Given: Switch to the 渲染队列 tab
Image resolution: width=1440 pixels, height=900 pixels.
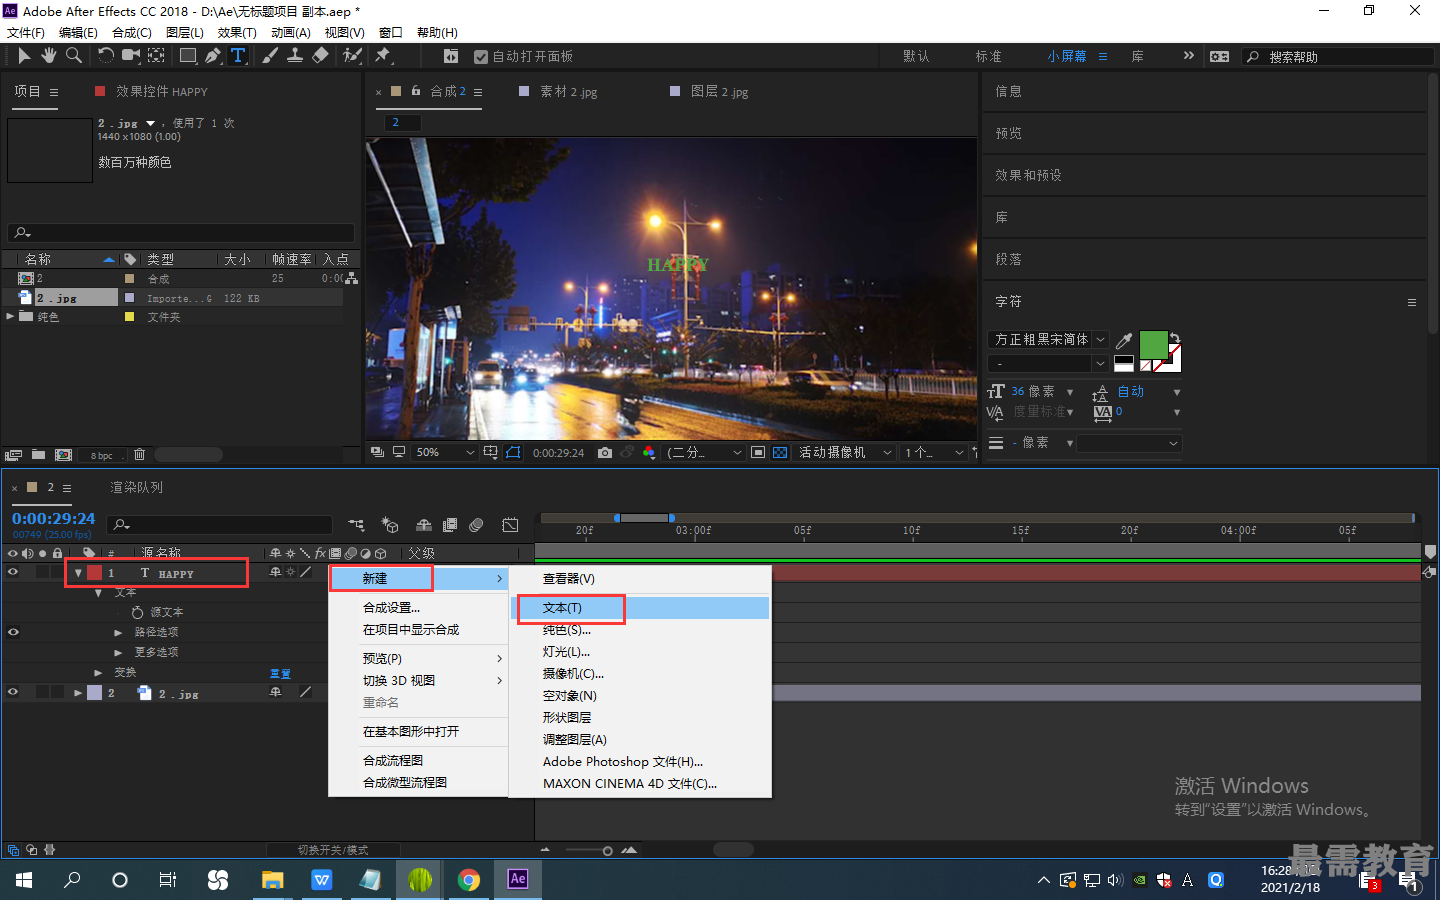Looking at the screenshot, I should (x=136, y=487).
